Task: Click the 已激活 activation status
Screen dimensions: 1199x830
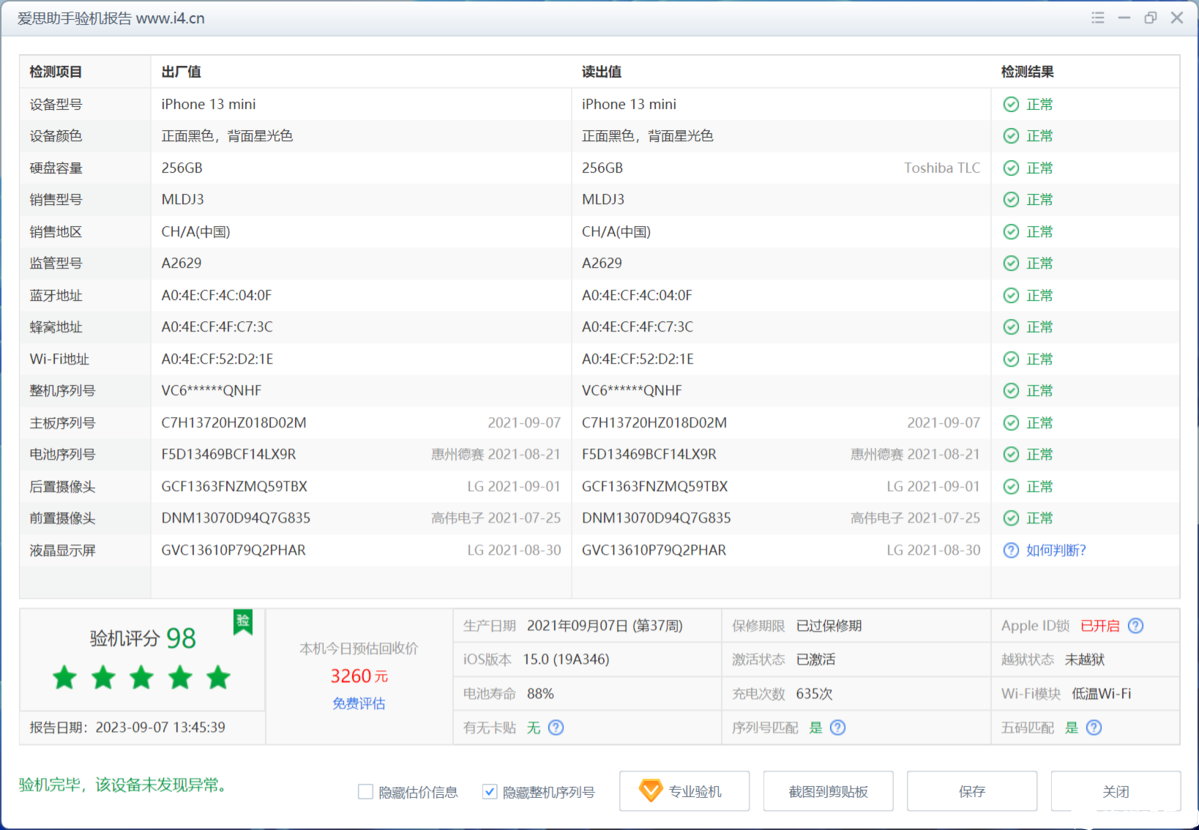Action: click(816, 659)
